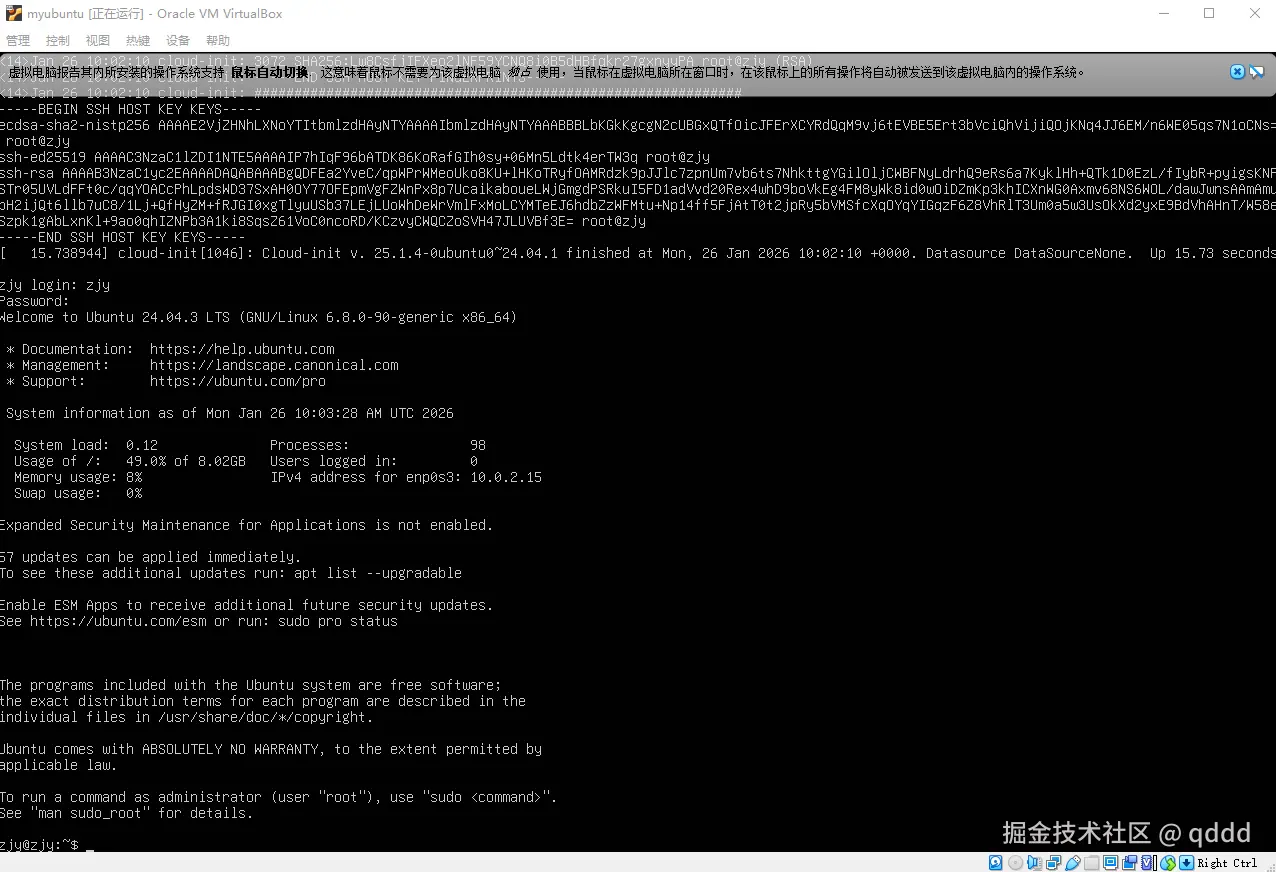Dismiss the mouse integration notification bar

click(1237, 72)
